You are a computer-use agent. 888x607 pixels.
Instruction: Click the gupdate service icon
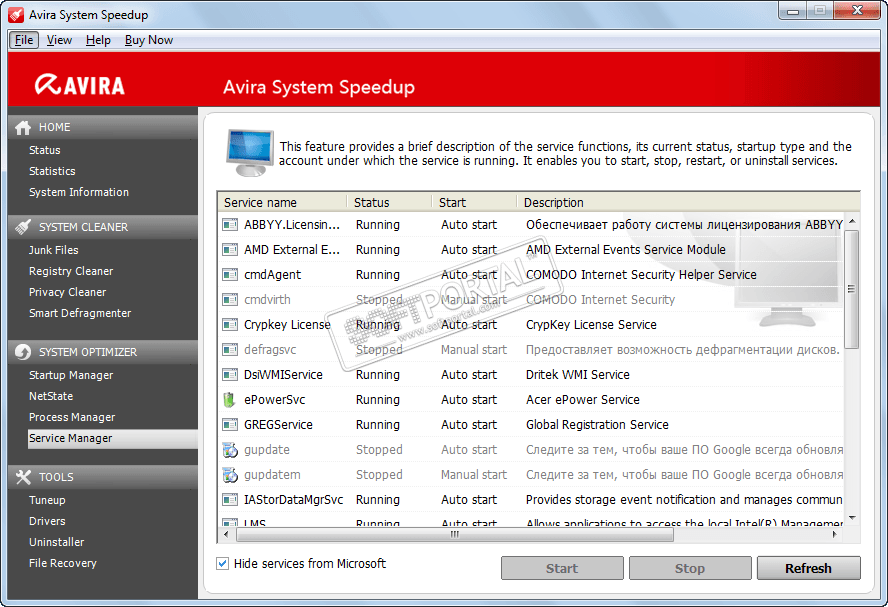point(230,450)
